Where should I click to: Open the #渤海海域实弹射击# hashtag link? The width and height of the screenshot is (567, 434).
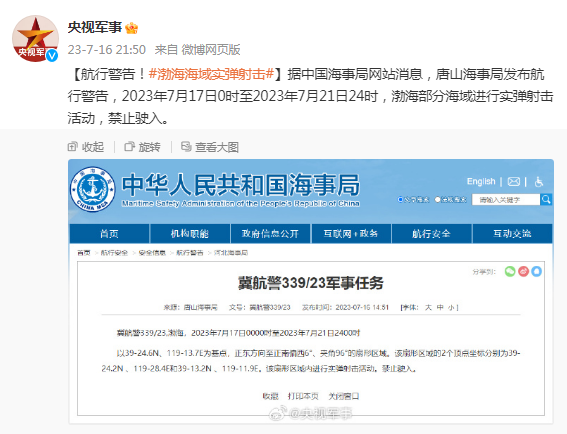pos(211,74)
